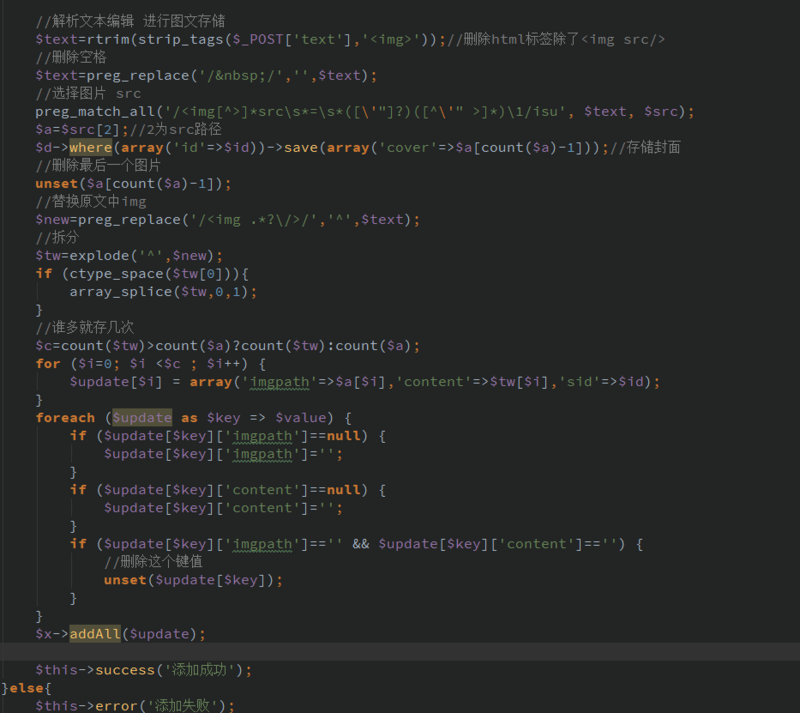Image resolution: width=800 pixels, height=713 pixels.
Task: Click the for loop keyword
Action: click(x=48, y=363)
